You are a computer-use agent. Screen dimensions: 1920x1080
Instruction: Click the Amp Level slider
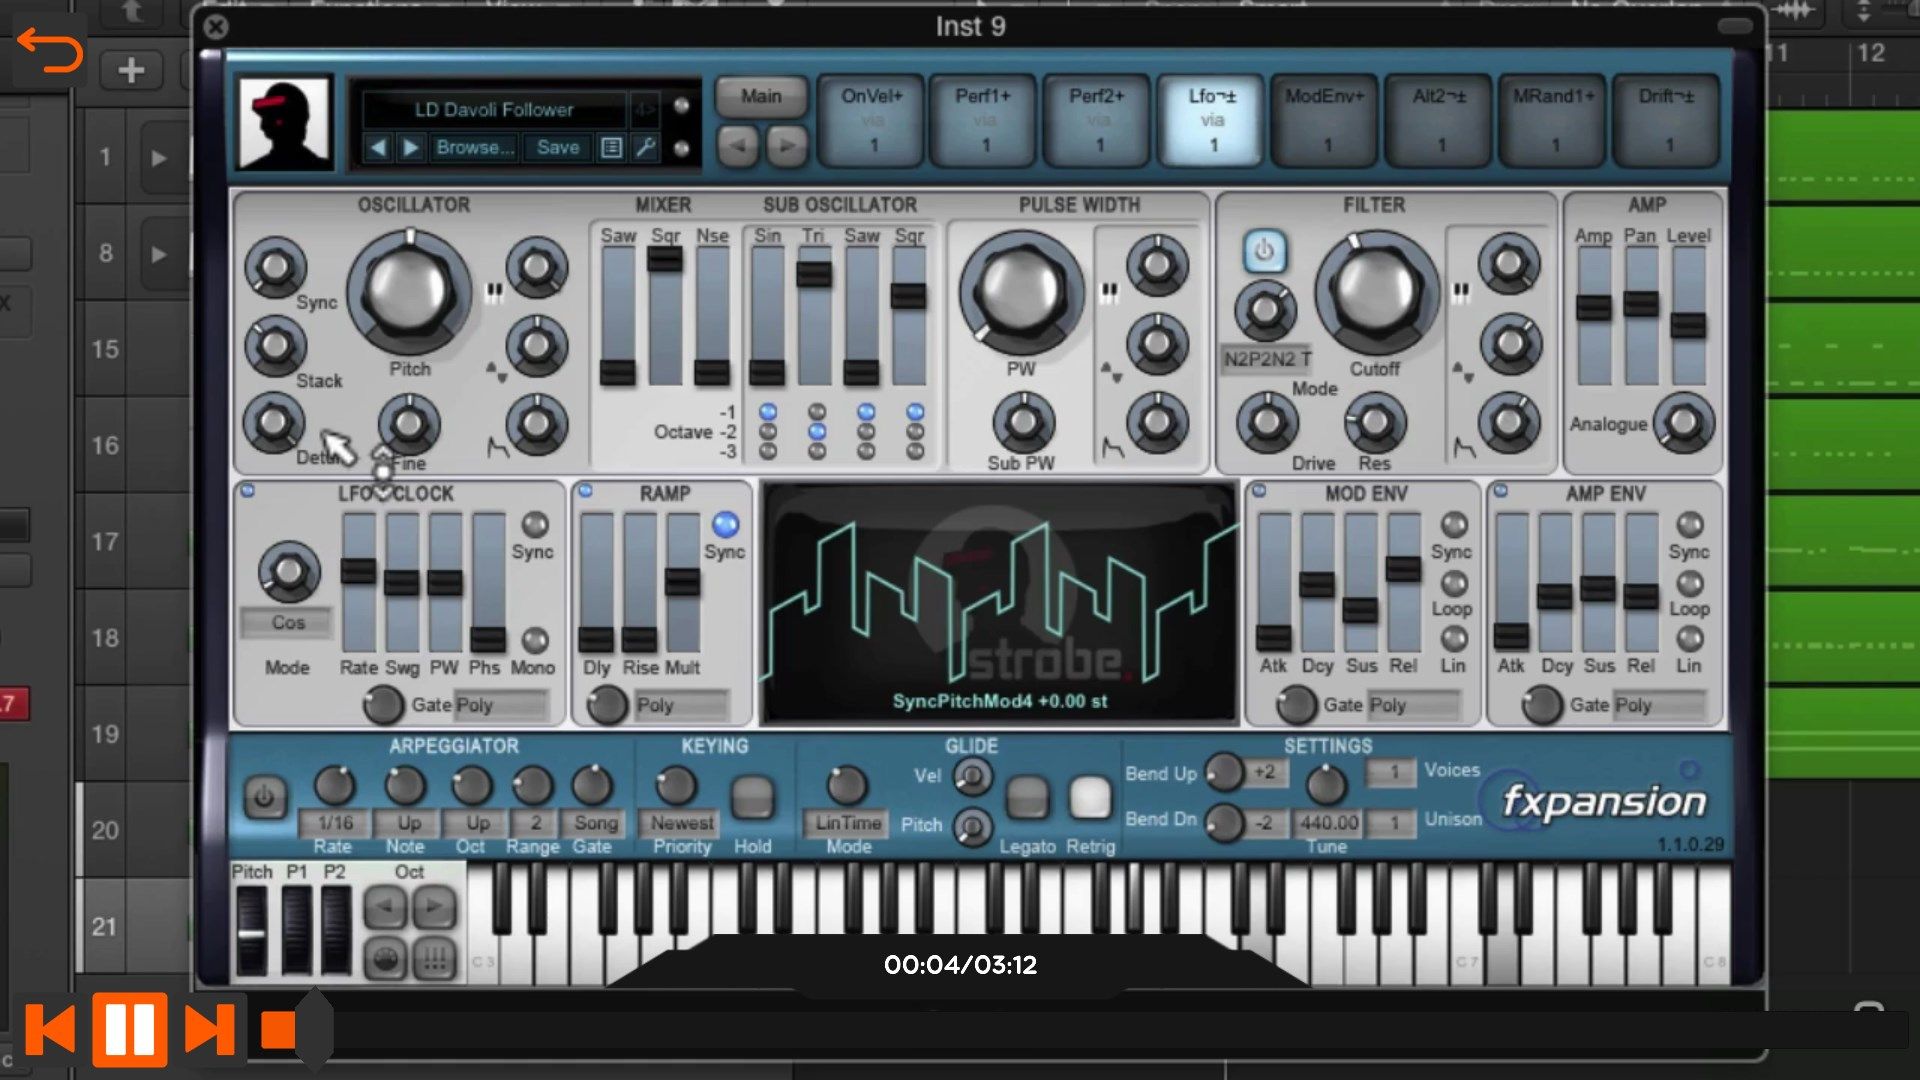coord(1688,315)
